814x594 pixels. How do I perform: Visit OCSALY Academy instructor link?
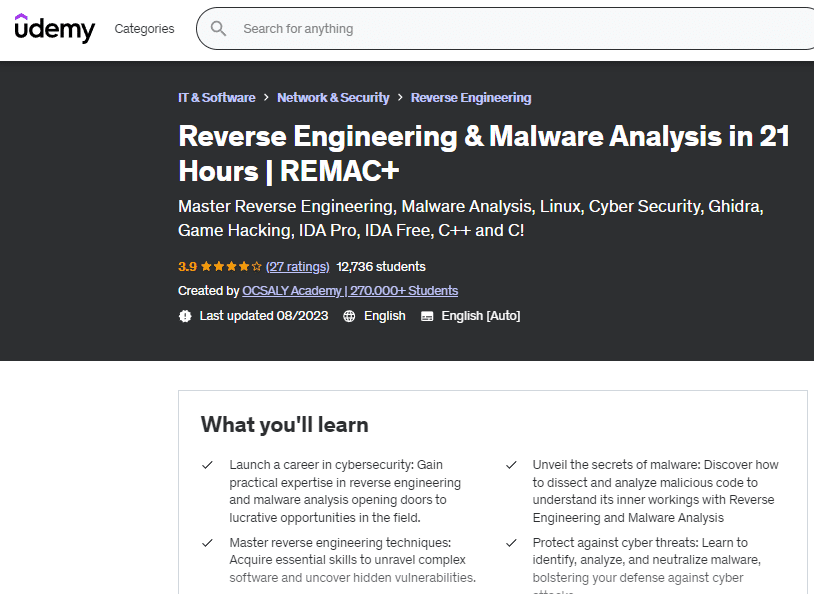point(350,291)
